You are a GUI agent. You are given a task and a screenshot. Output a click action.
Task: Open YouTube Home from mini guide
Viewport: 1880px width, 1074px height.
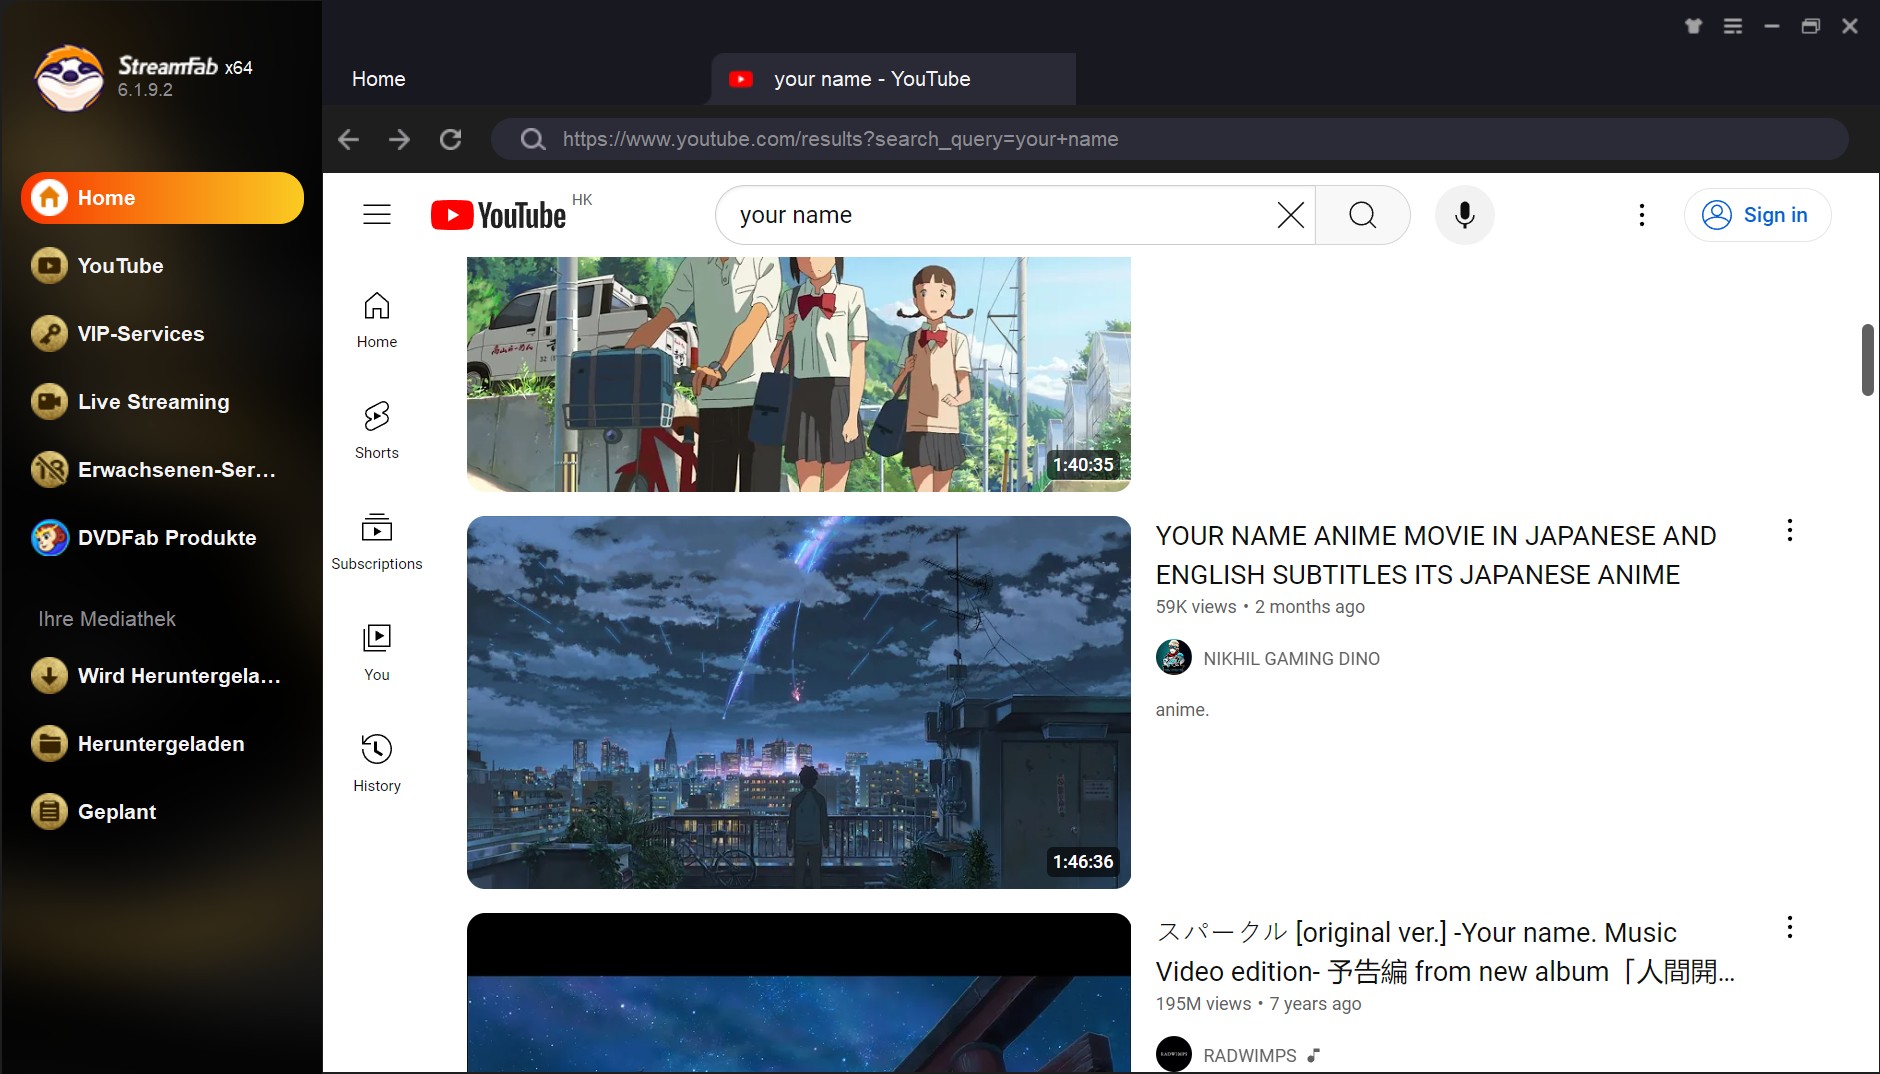click(x=377, y=320)
